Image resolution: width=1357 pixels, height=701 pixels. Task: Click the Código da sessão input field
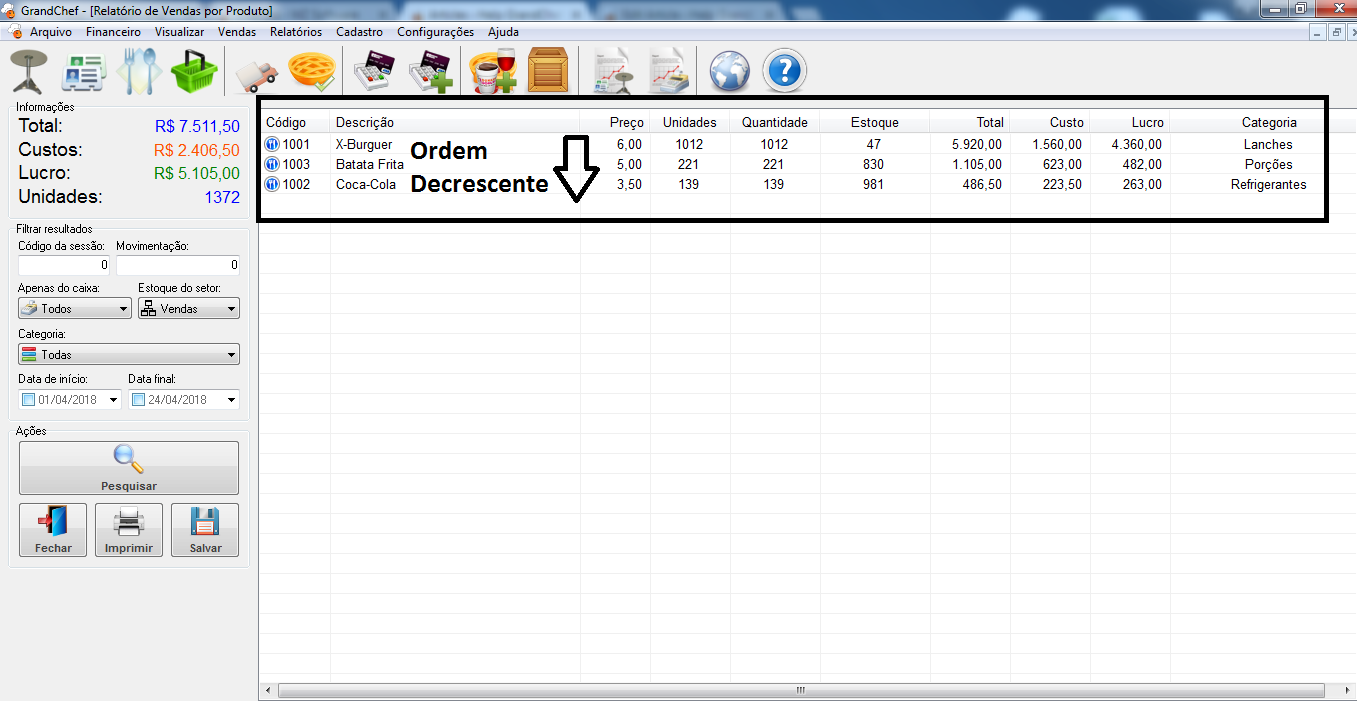(x=64, y=265)
